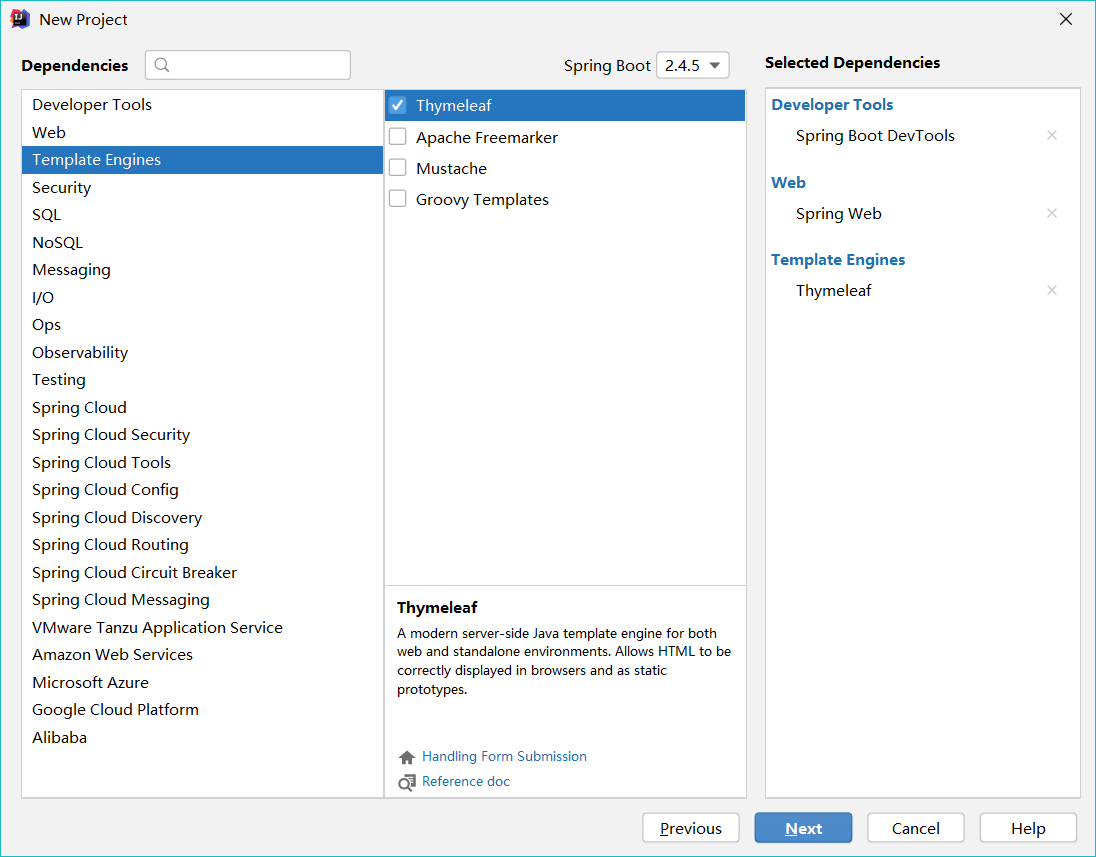Choose Spring Cloud Config category
The image size is (1096, 857).
[x=203, y=489]
